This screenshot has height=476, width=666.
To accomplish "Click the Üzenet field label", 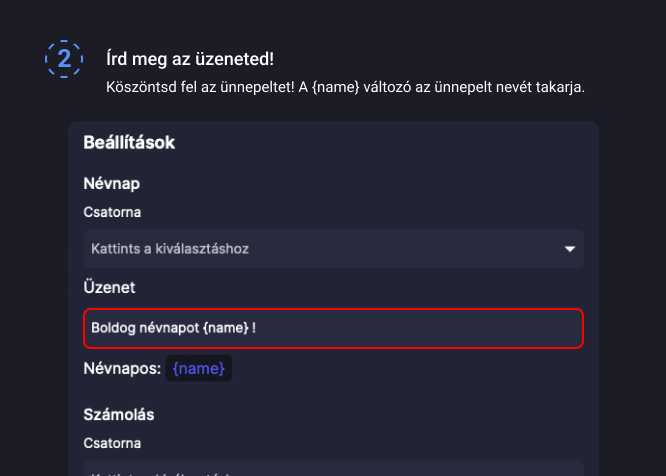I will coord(110,287).
